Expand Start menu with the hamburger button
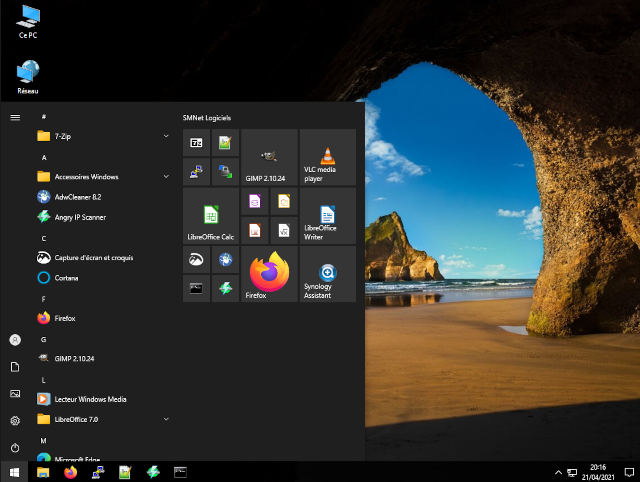Screen dimensions: 640x482 pyautogui.click(x=15, y=118)
